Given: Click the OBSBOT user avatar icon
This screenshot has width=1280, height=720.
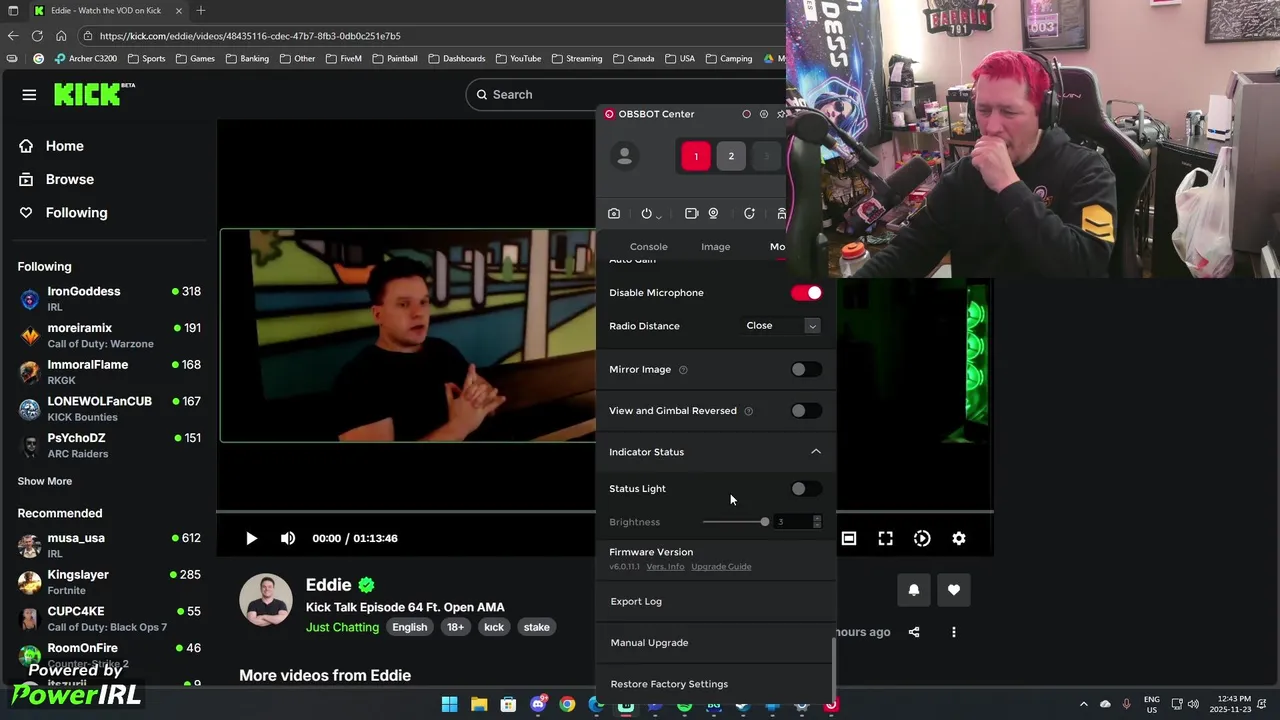Looking at the screenshot, I should click(x=625, y=156).
